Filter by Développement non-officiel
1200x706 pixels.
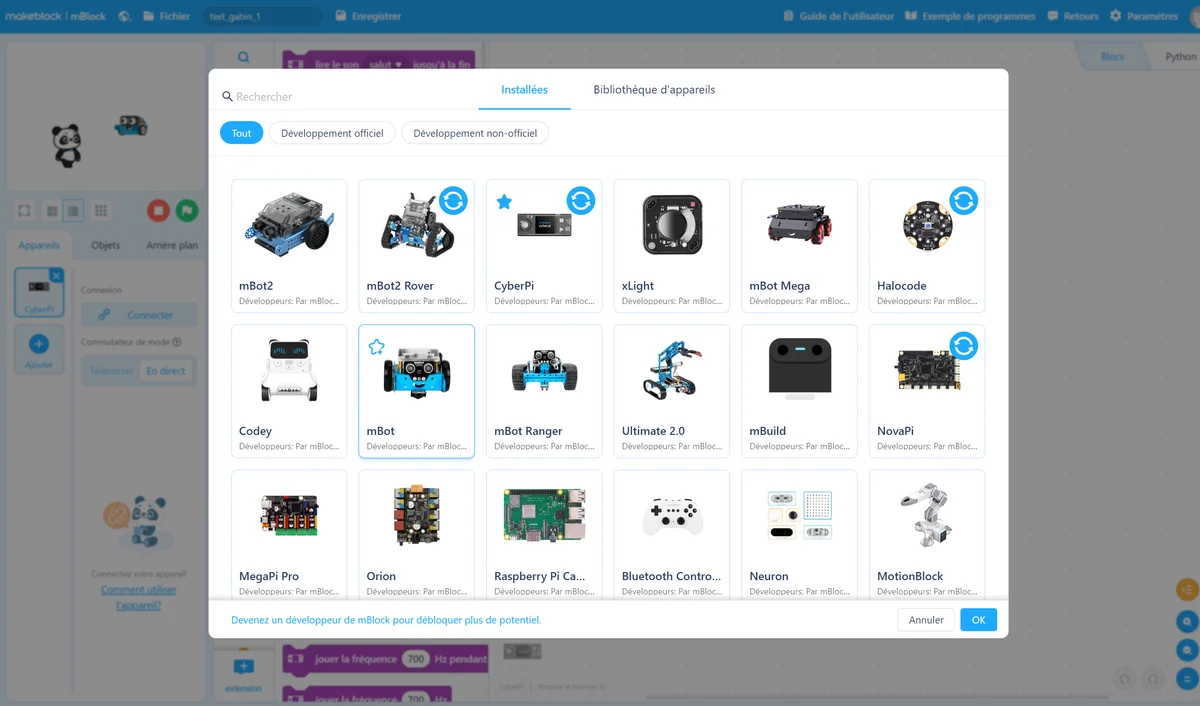tap(475, 133)
